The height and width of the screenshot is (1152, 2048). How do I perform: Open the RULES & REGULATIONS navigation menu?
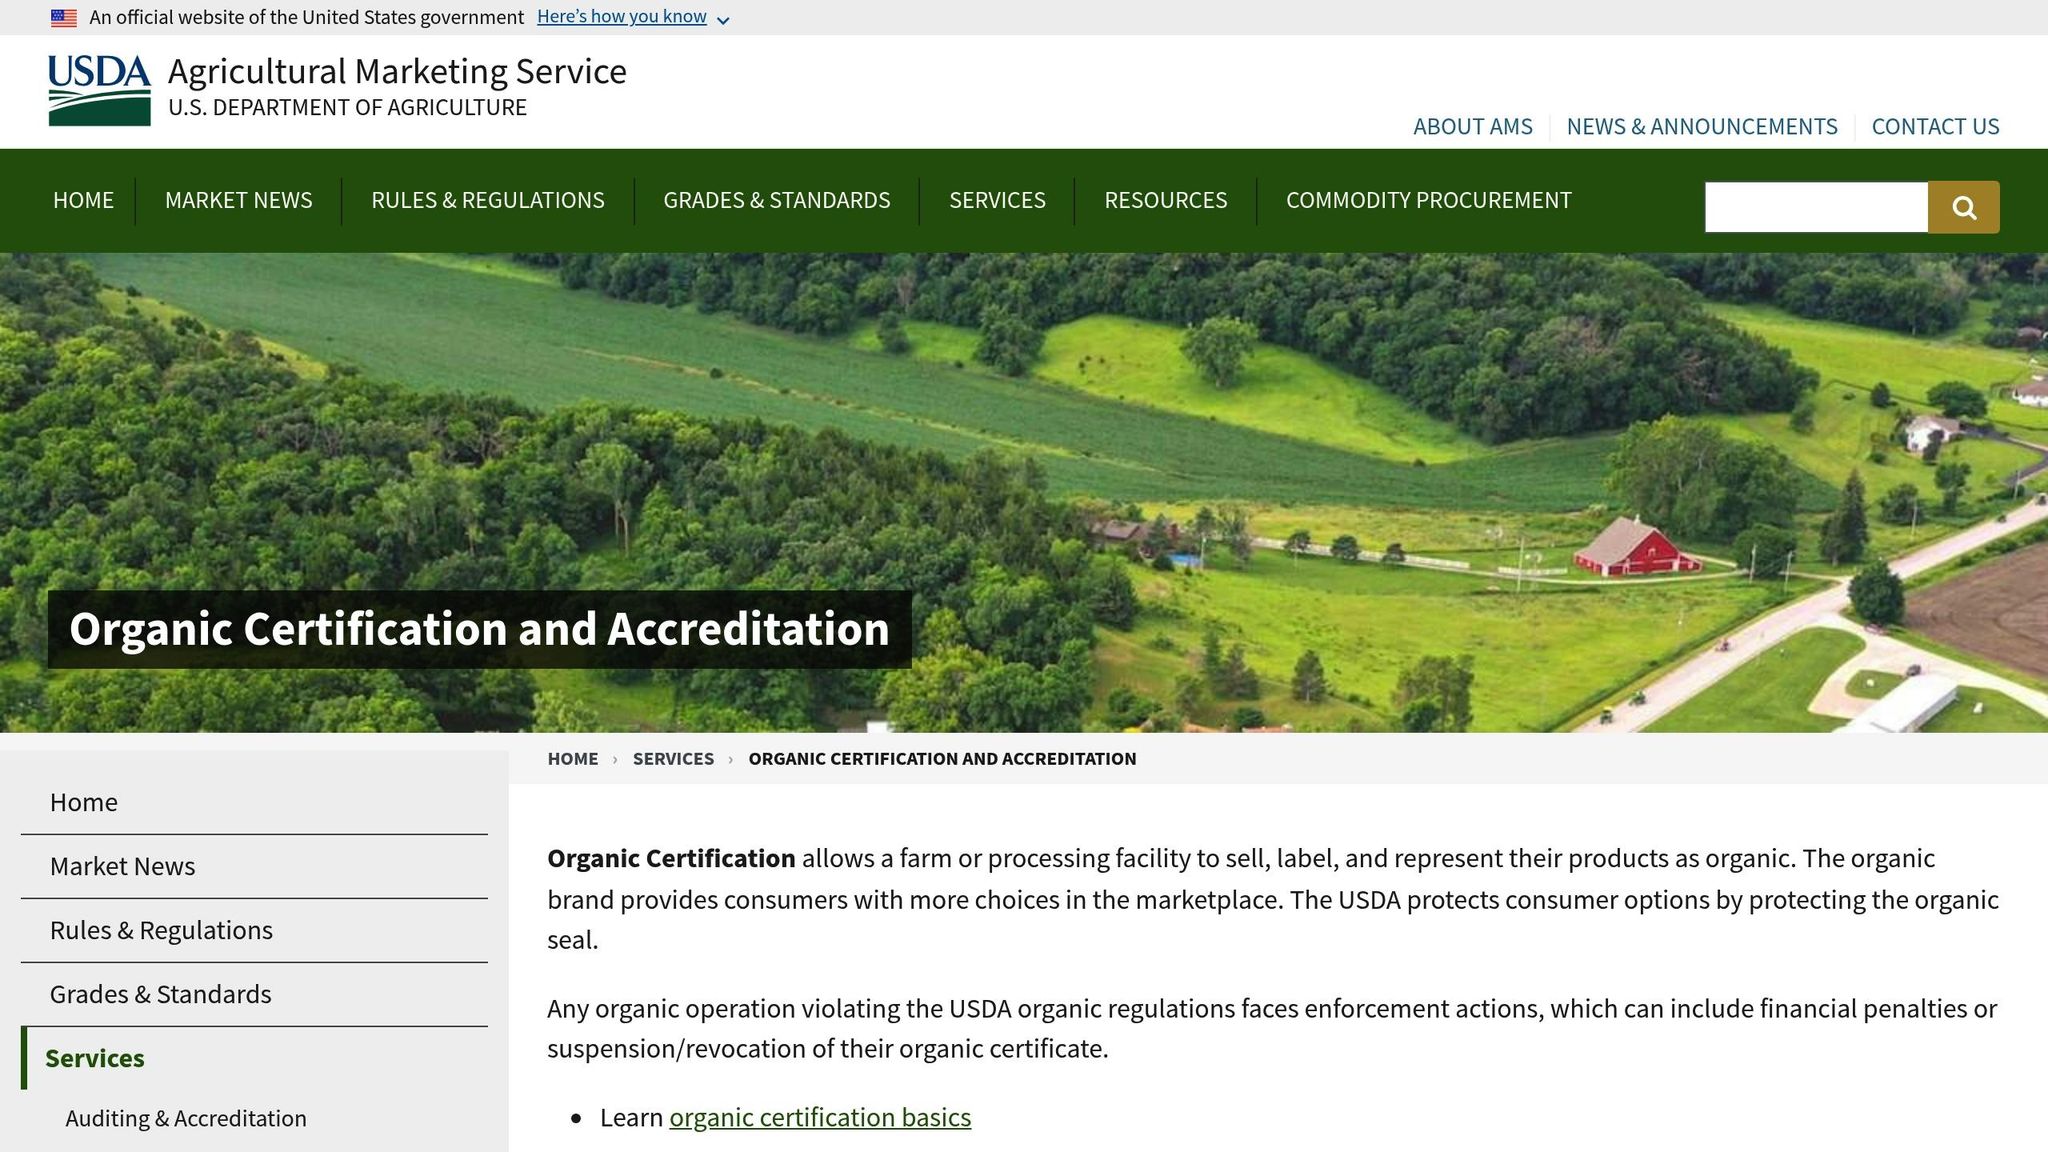pyautogui.click(x=486, y=200)
